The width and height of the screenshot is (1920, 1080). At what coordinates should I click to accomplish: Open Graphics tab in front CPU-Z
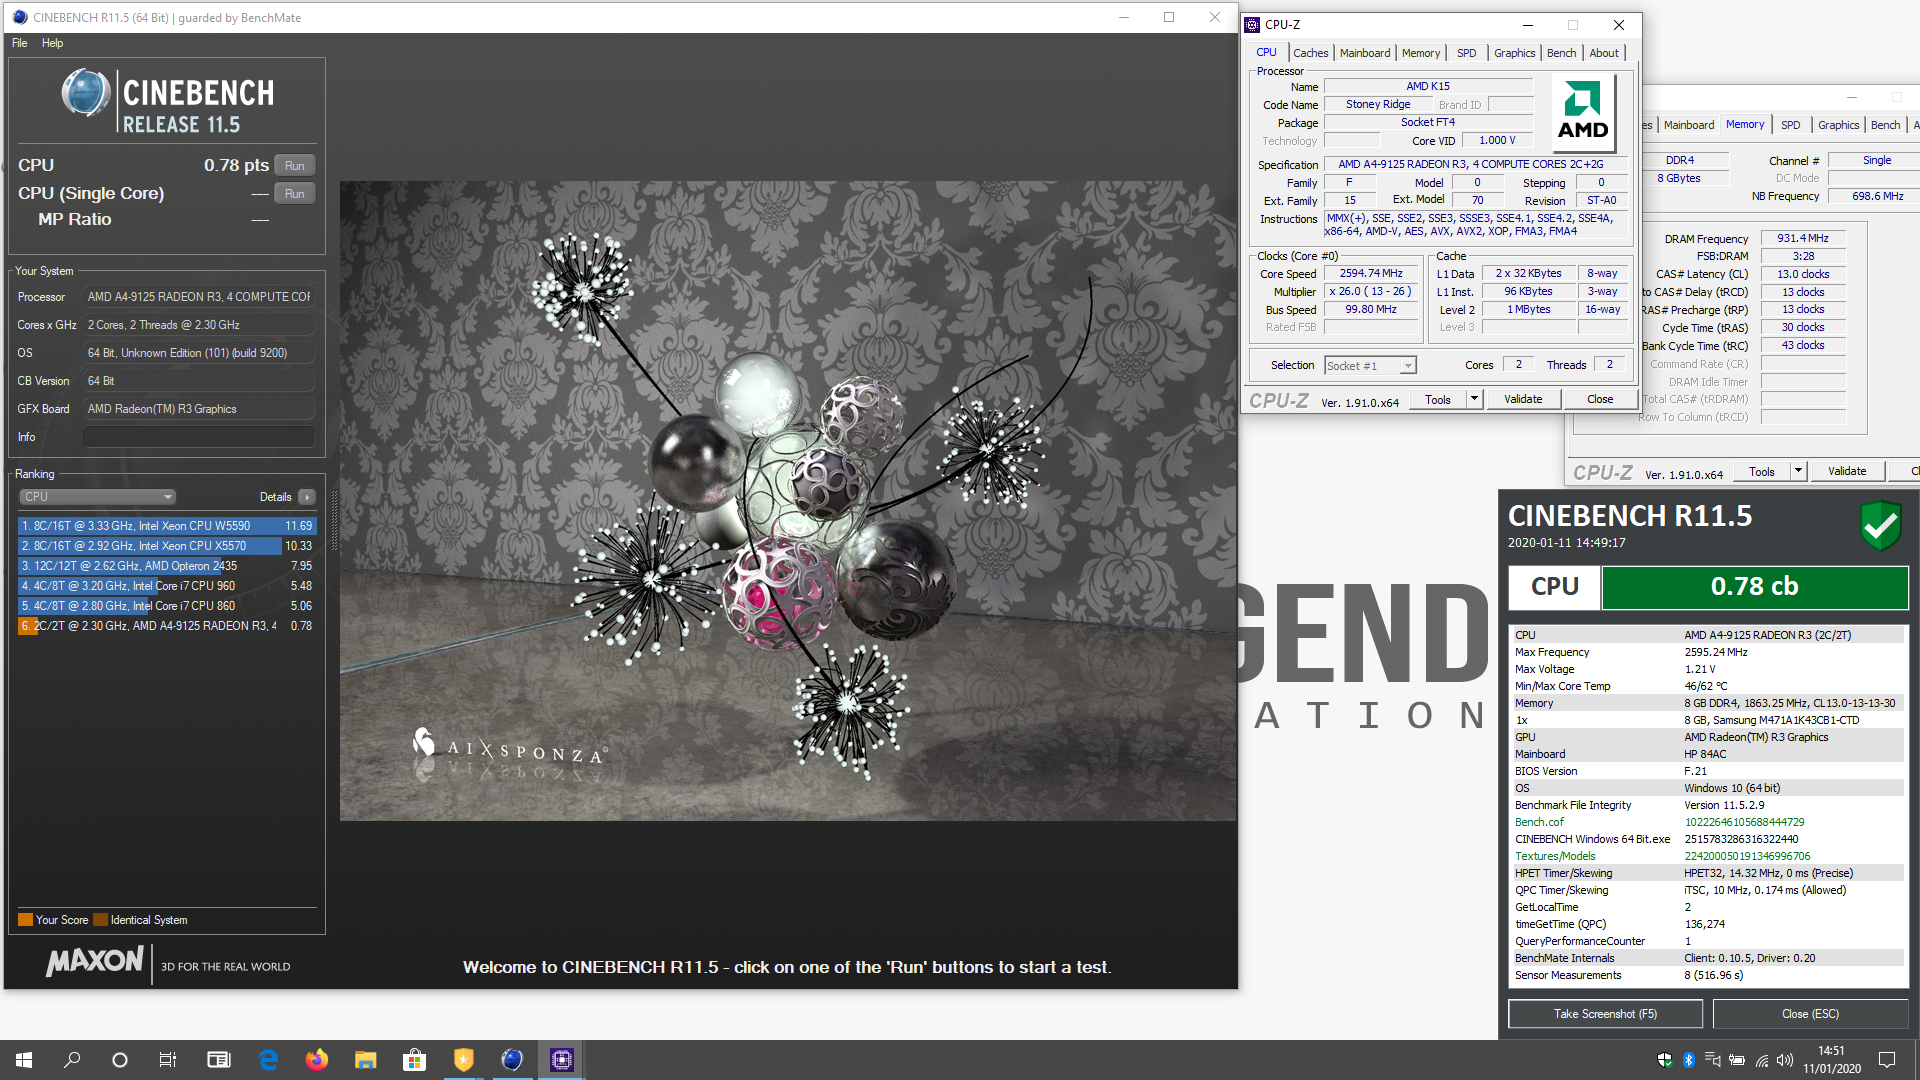(x=1514, y=53)
